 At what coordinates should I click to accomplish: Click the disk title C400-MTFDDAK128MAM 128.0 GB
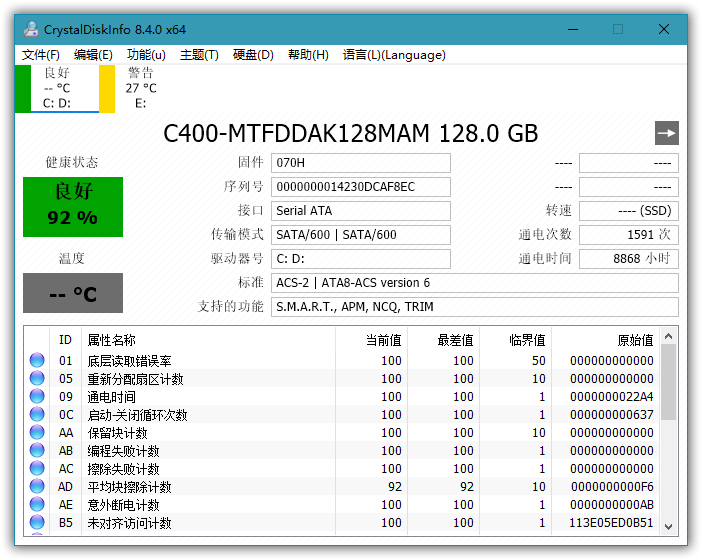pyautogui.click(x=351, y=133)
